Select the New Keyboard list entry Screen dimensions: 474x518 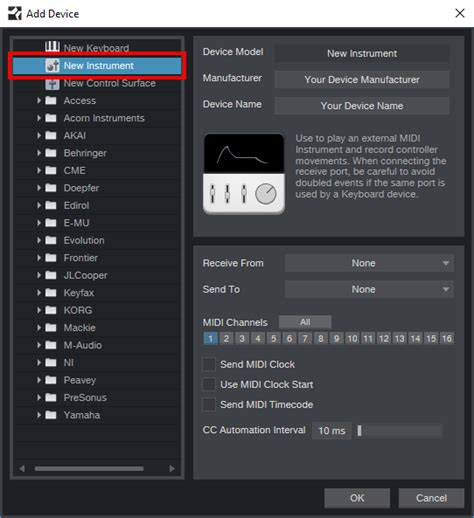click(97, 48)
